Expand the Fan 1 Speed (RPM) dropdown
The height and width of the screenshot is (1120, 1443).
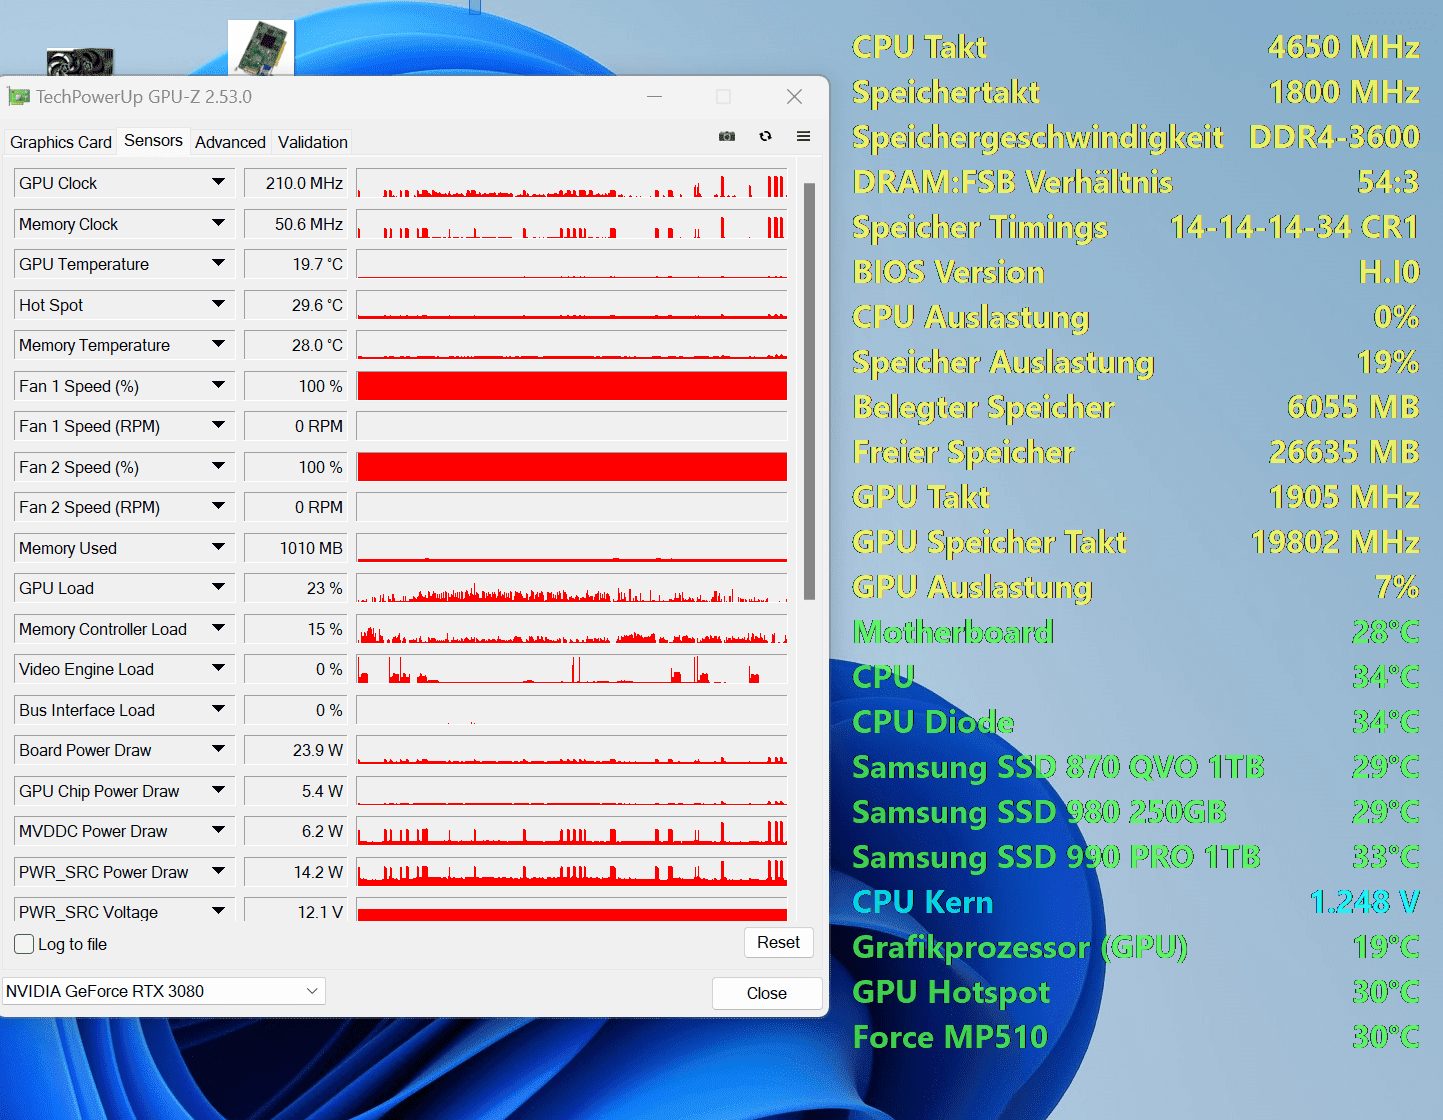point(218,425)
